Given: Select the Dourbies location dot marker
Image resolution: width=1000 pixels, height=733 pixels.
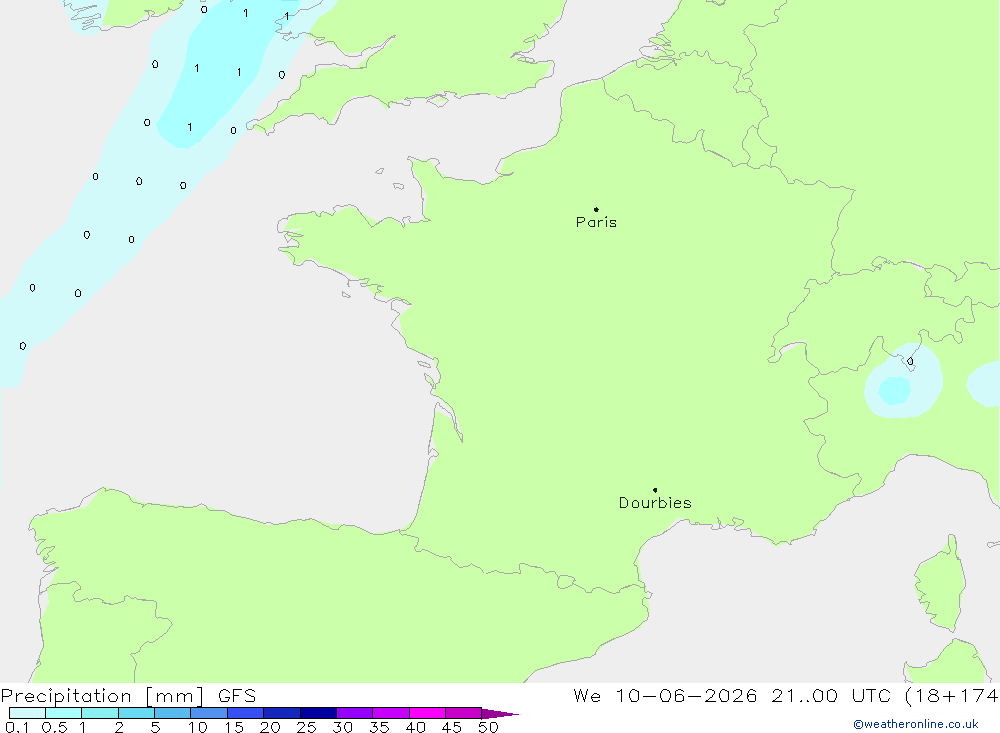Looking at the screenshot, I should tap(655, 490).
